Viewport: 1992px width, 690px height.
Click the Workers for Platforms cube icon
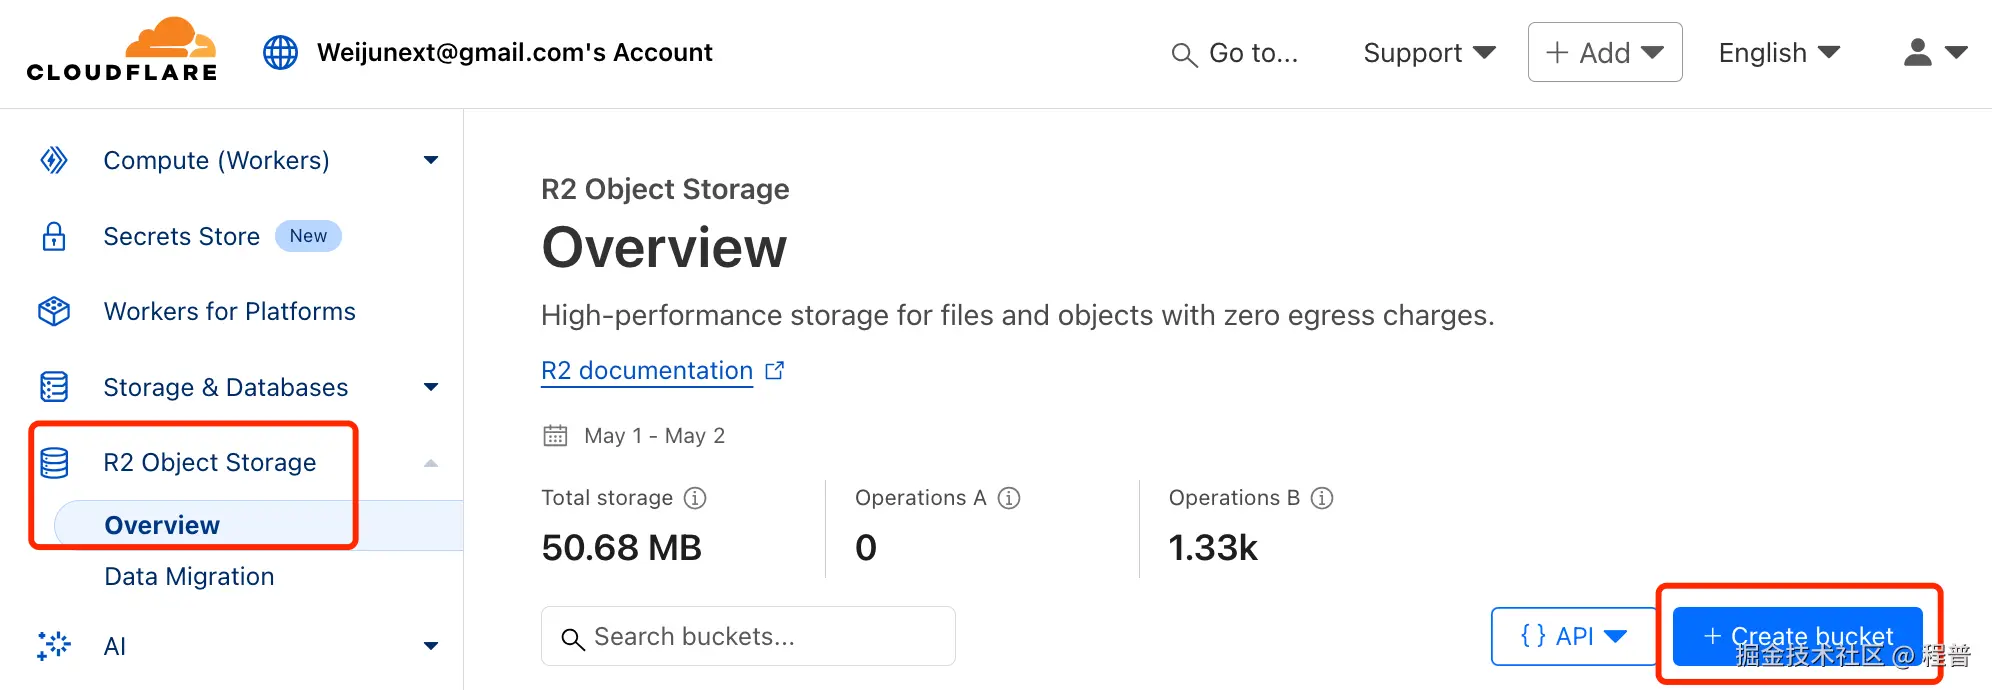54,312
